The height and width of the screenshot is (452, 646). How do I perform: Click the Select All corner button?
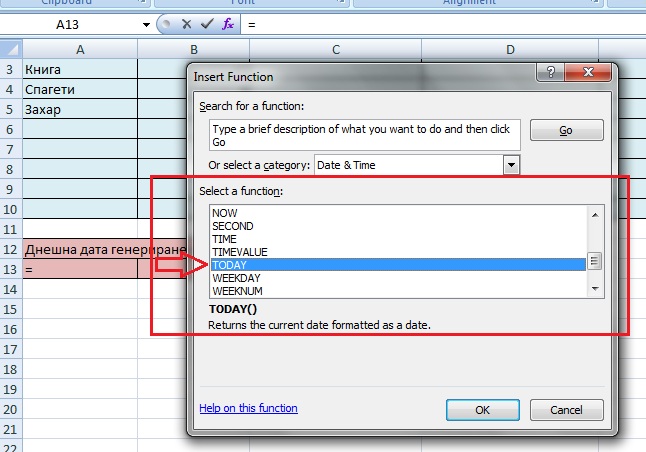[11, 49]
